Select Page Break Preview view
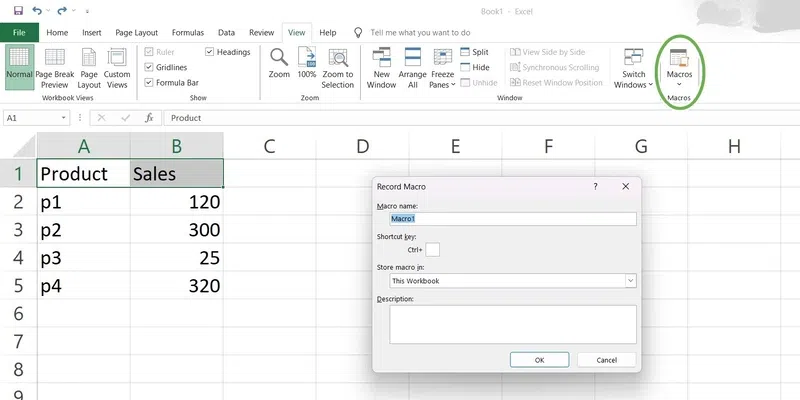 pyautogui.click(x=55, y=66)
